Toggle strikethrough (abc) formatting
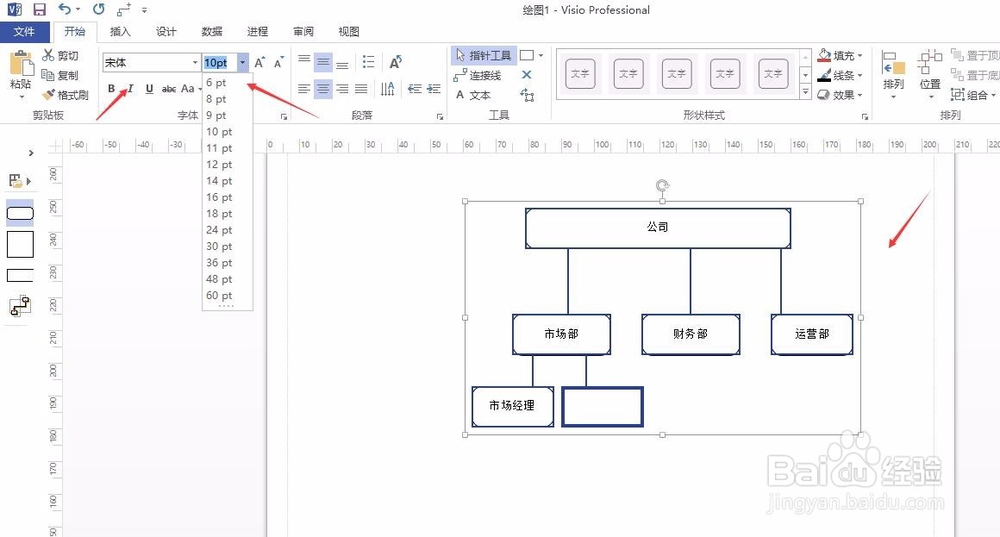 168,89
